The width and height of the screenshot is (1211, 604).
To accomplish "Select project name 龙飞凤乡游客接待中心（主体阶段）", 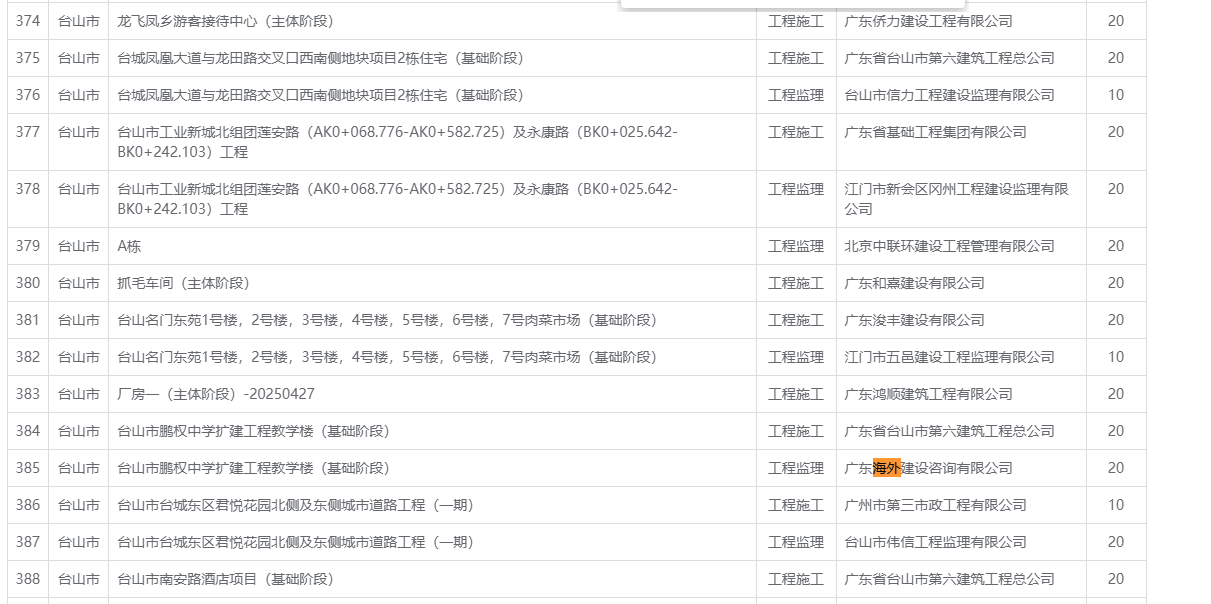I will [x=226, y=21].
